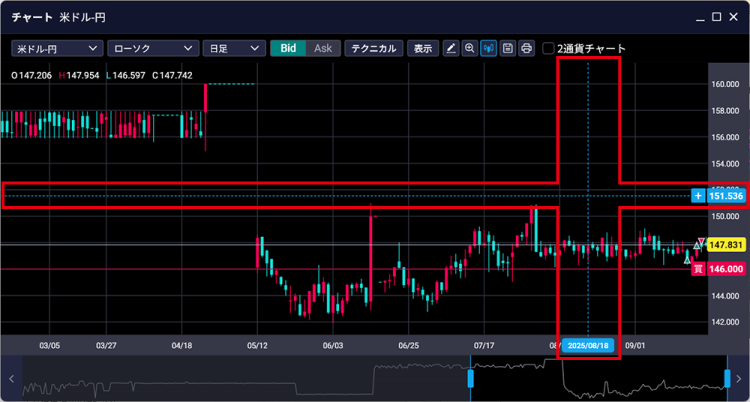The width and height of the screenshot is (750, 402).
Task: Click the right blue navigator range handle
Action: 727,379
